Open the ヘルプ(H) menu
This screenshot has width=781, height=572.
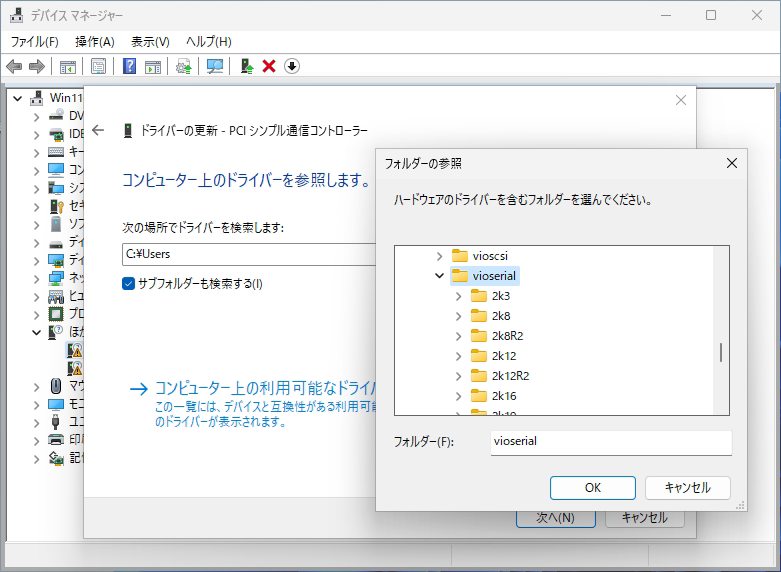209,41
